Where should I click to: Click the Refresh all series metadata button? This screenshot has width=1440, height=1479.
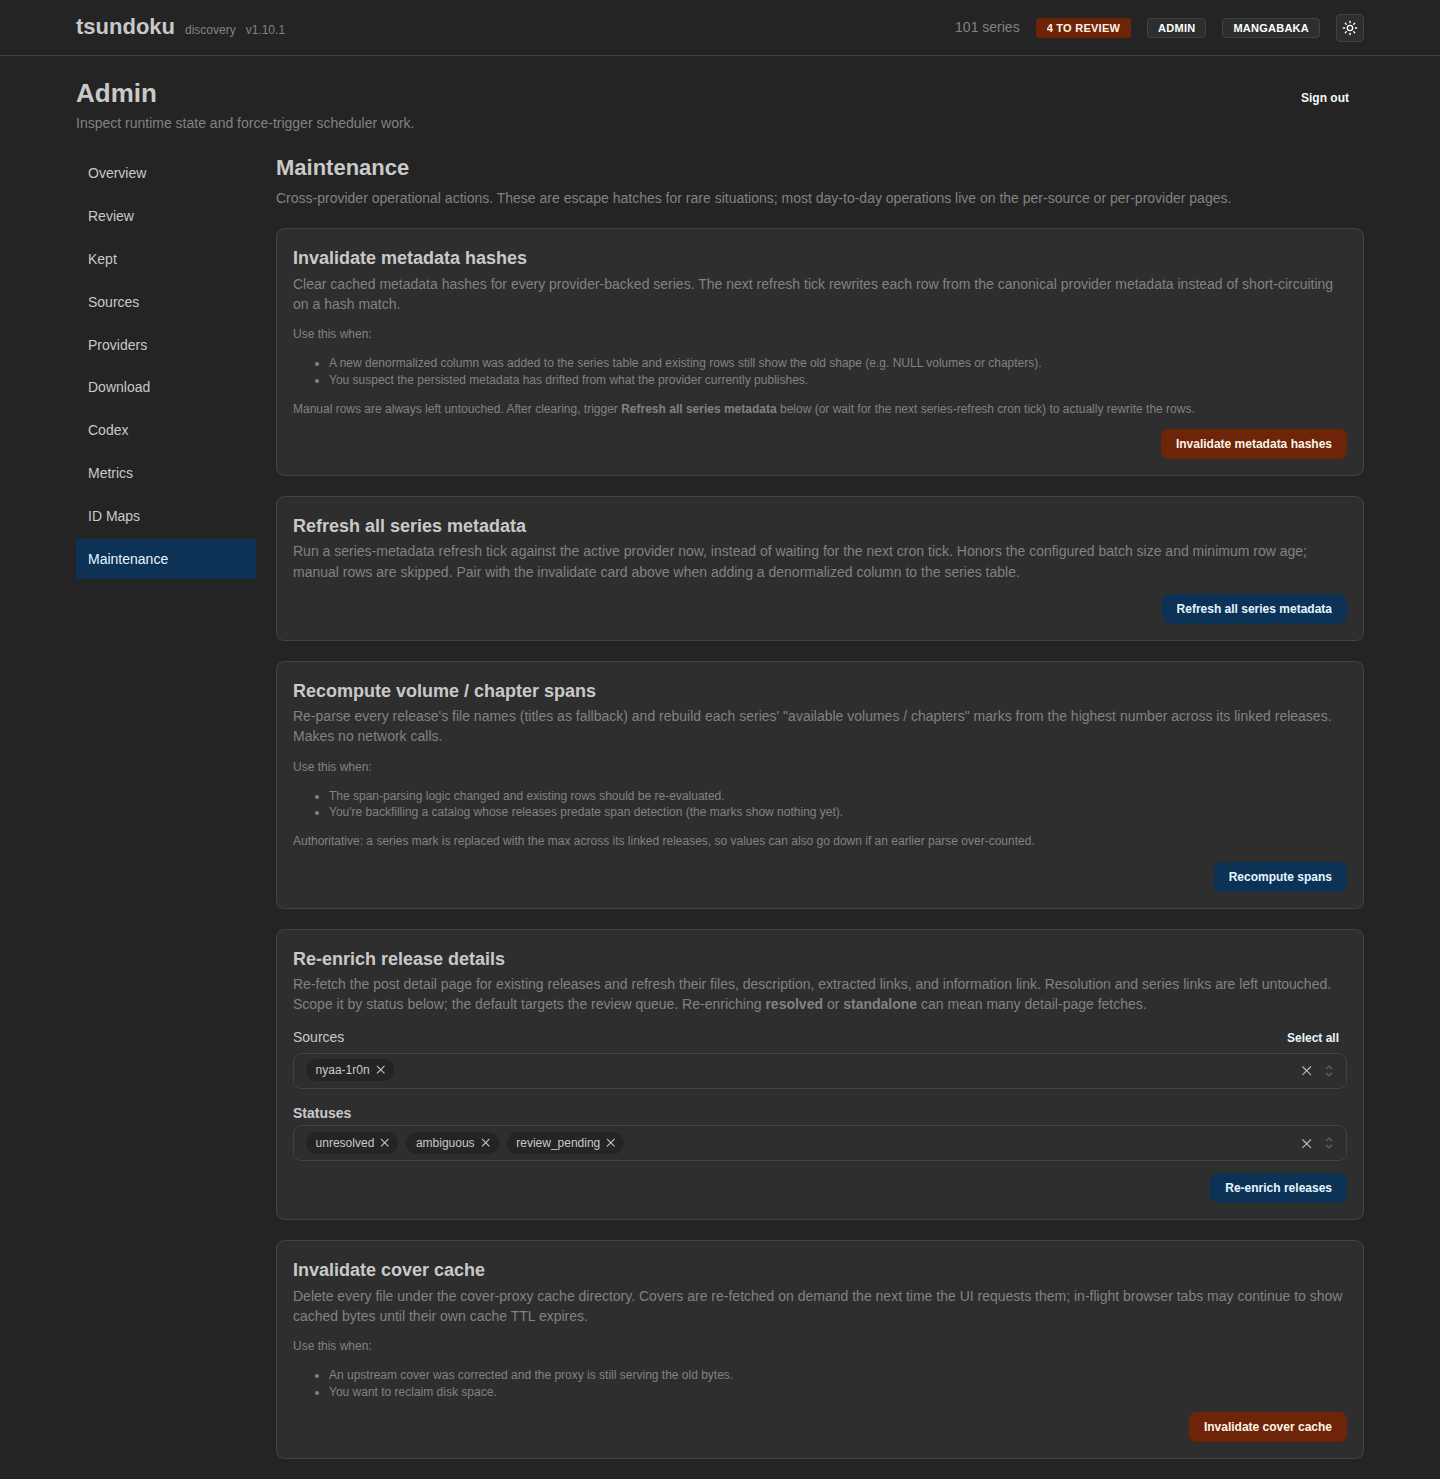pyautogui.click(x=1254, y=609)
